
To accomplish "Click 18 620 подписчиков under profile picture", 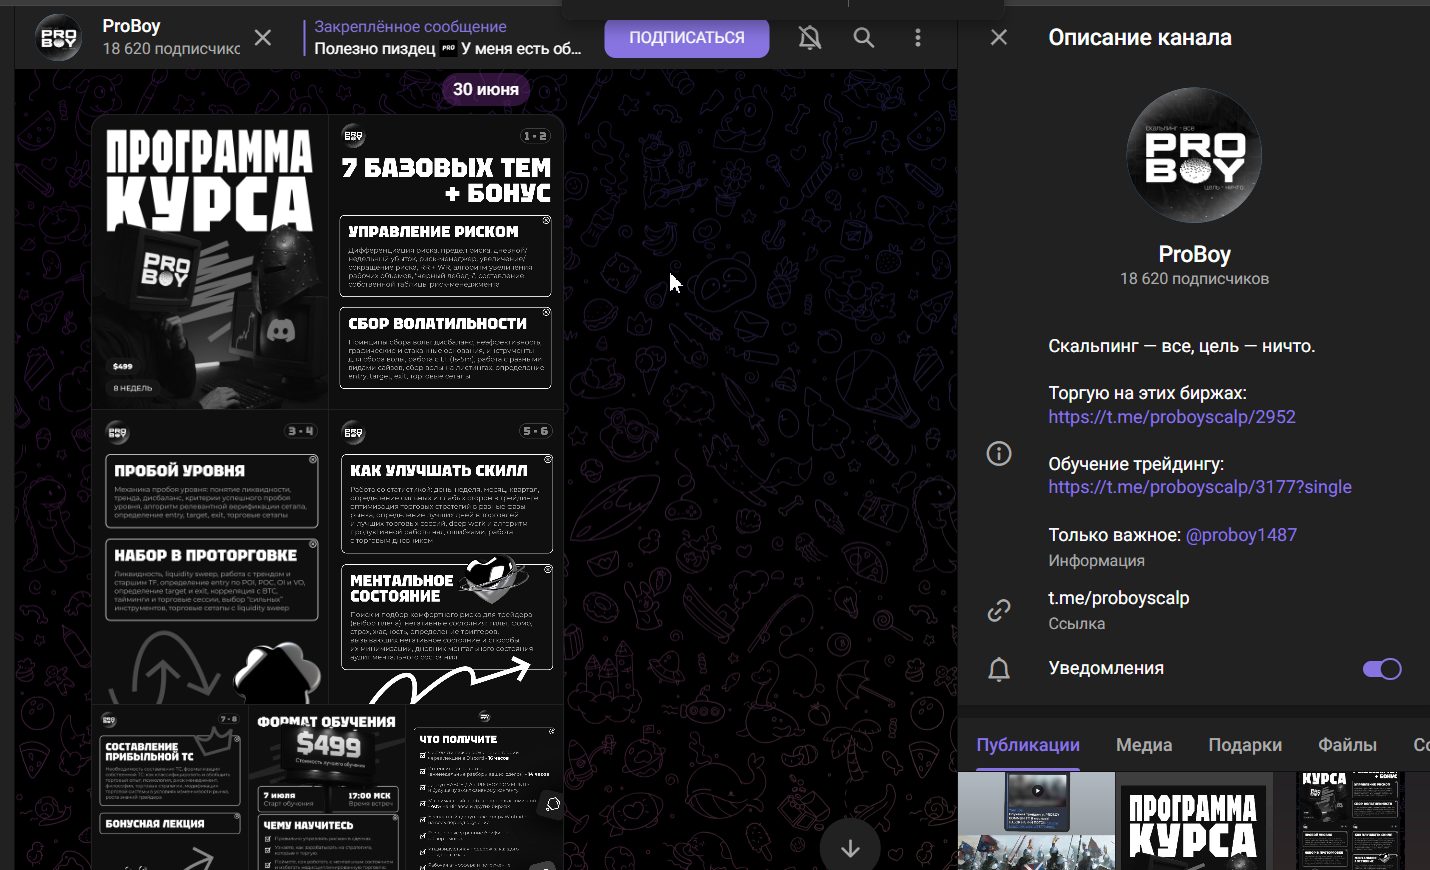I will [1194, 279].
